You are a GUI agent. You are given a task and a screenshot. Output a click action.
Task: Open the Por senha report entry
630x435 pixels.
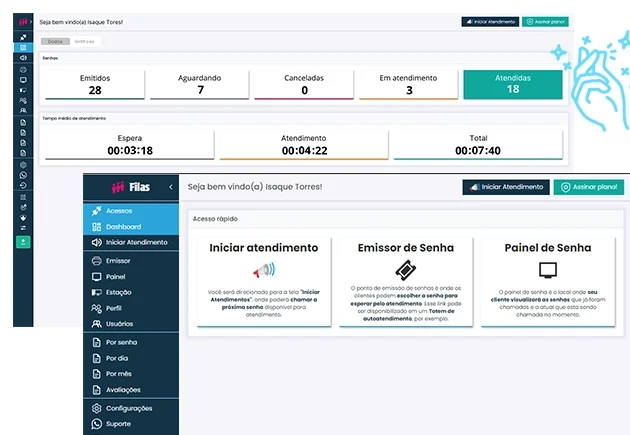click(x=121, y=342)
